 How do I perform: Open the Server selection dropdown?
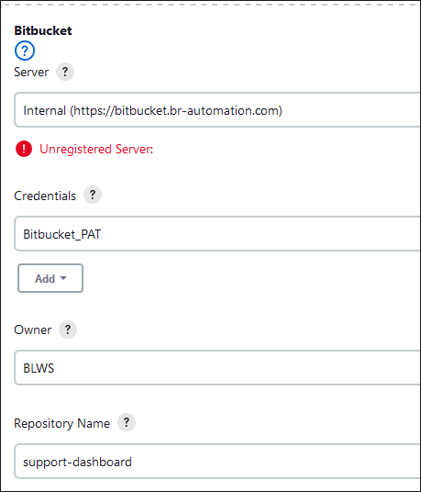(x=217, y=110)
